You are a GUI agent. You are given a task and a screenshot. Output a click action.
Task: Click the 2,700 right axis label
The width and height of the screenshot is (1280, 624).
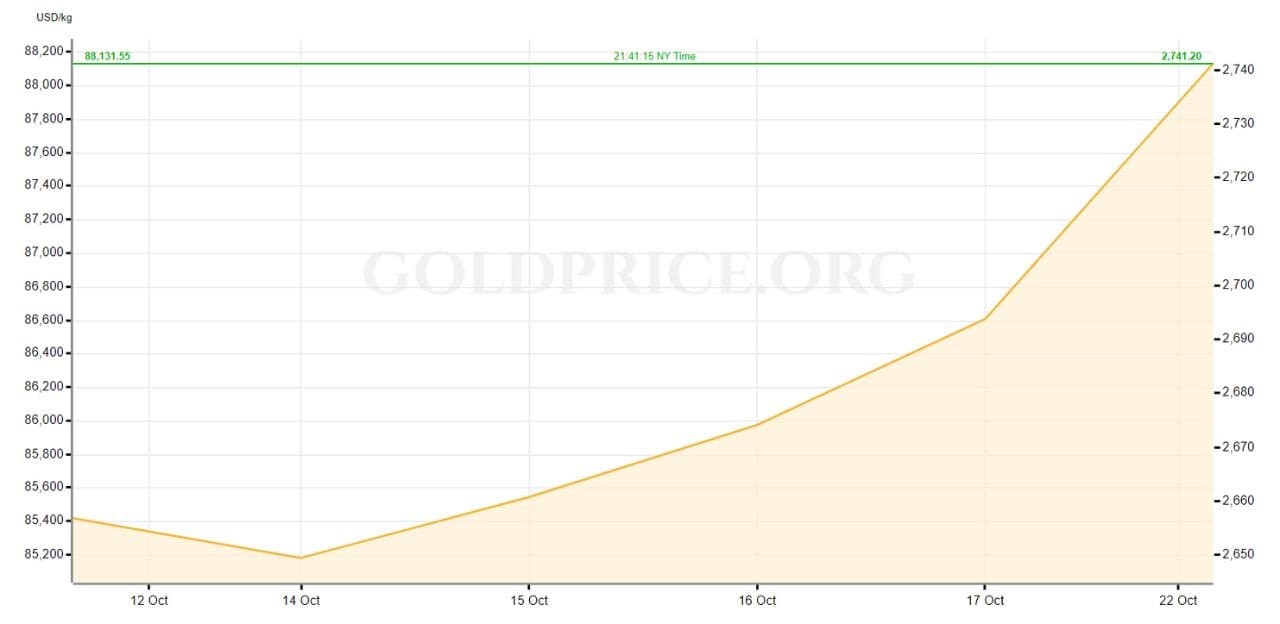pos(1238,285)
